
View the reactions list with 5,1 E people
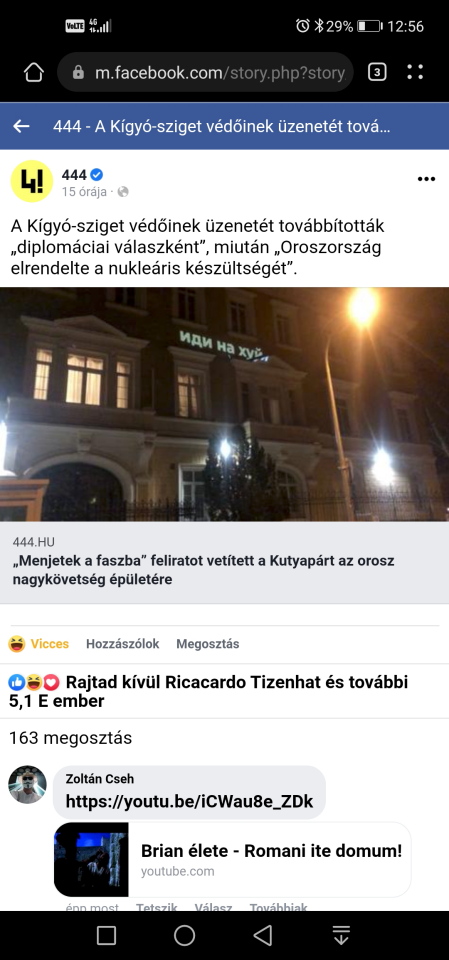coord(208,691)
